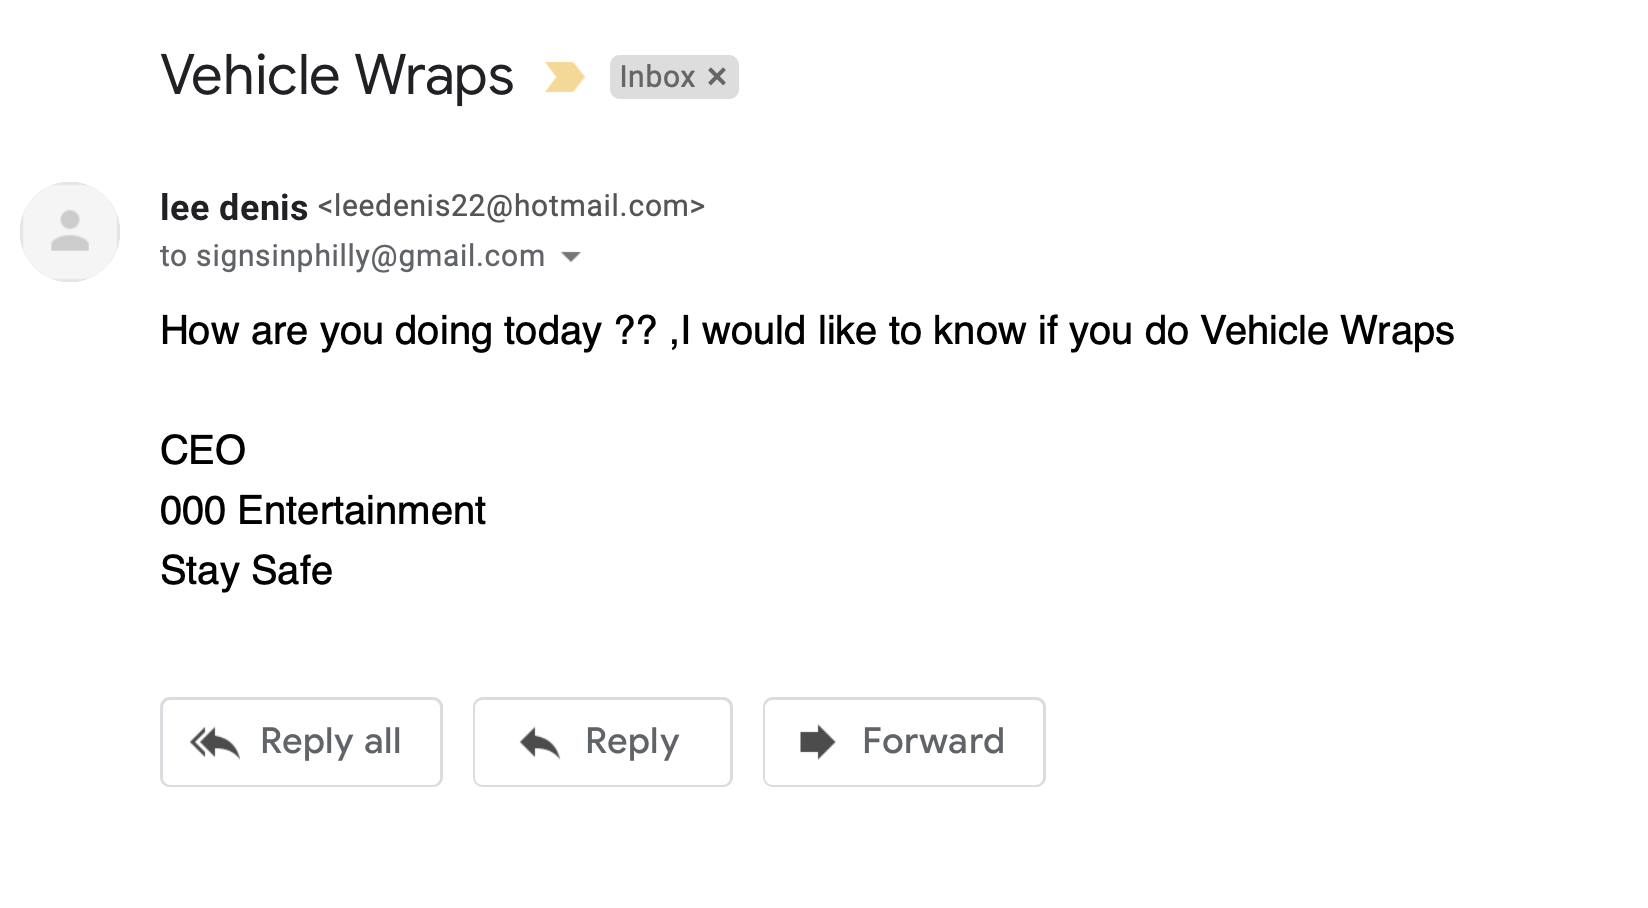Expand recipient details dropdown arrow
The image size is (1648, 908).
[571, 257]
